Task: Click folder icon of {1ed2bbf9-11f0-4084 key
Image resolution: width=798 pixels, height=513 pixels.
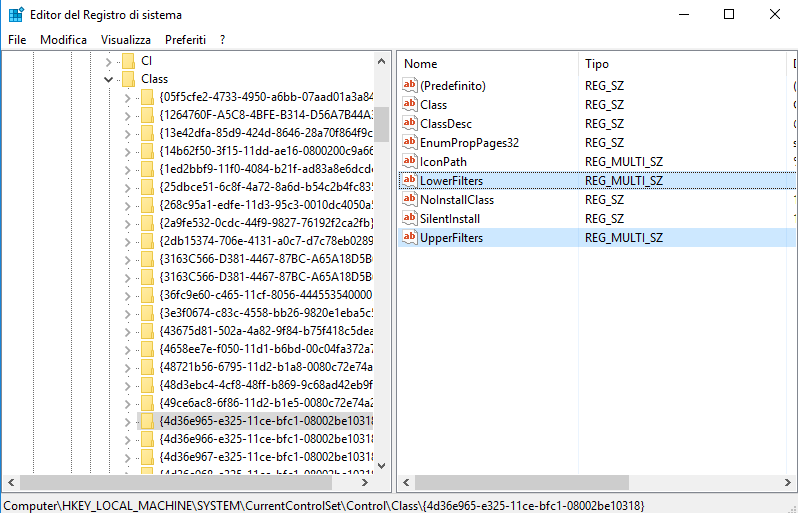Action: coord(147,169)
